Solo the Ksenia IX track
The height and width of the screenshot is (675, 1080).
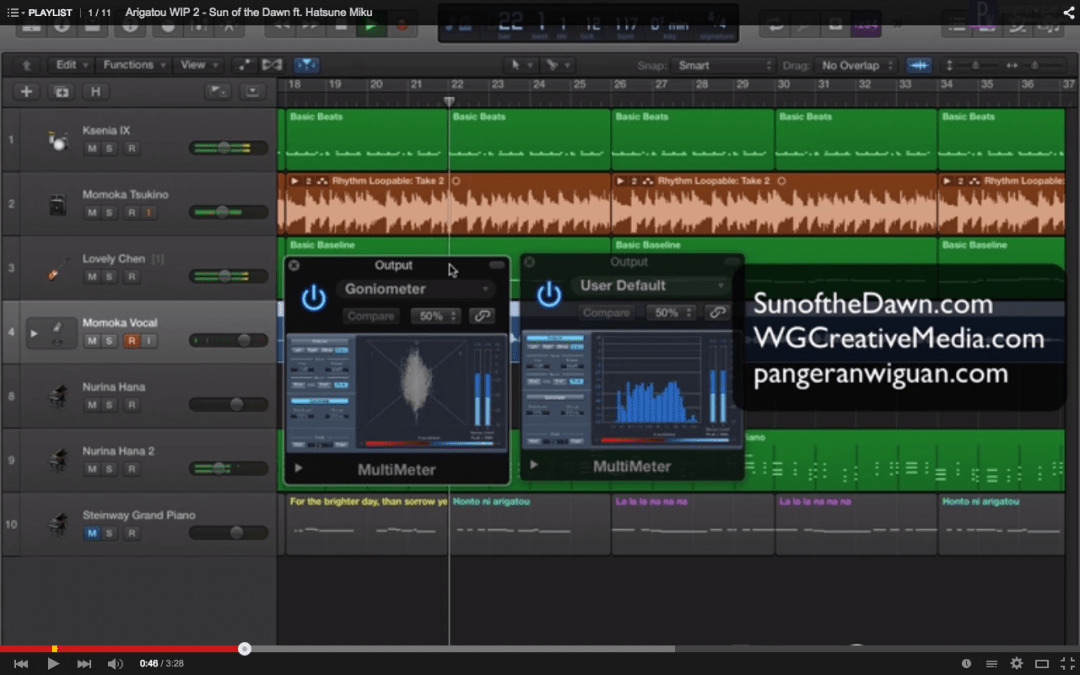[109, 149]
